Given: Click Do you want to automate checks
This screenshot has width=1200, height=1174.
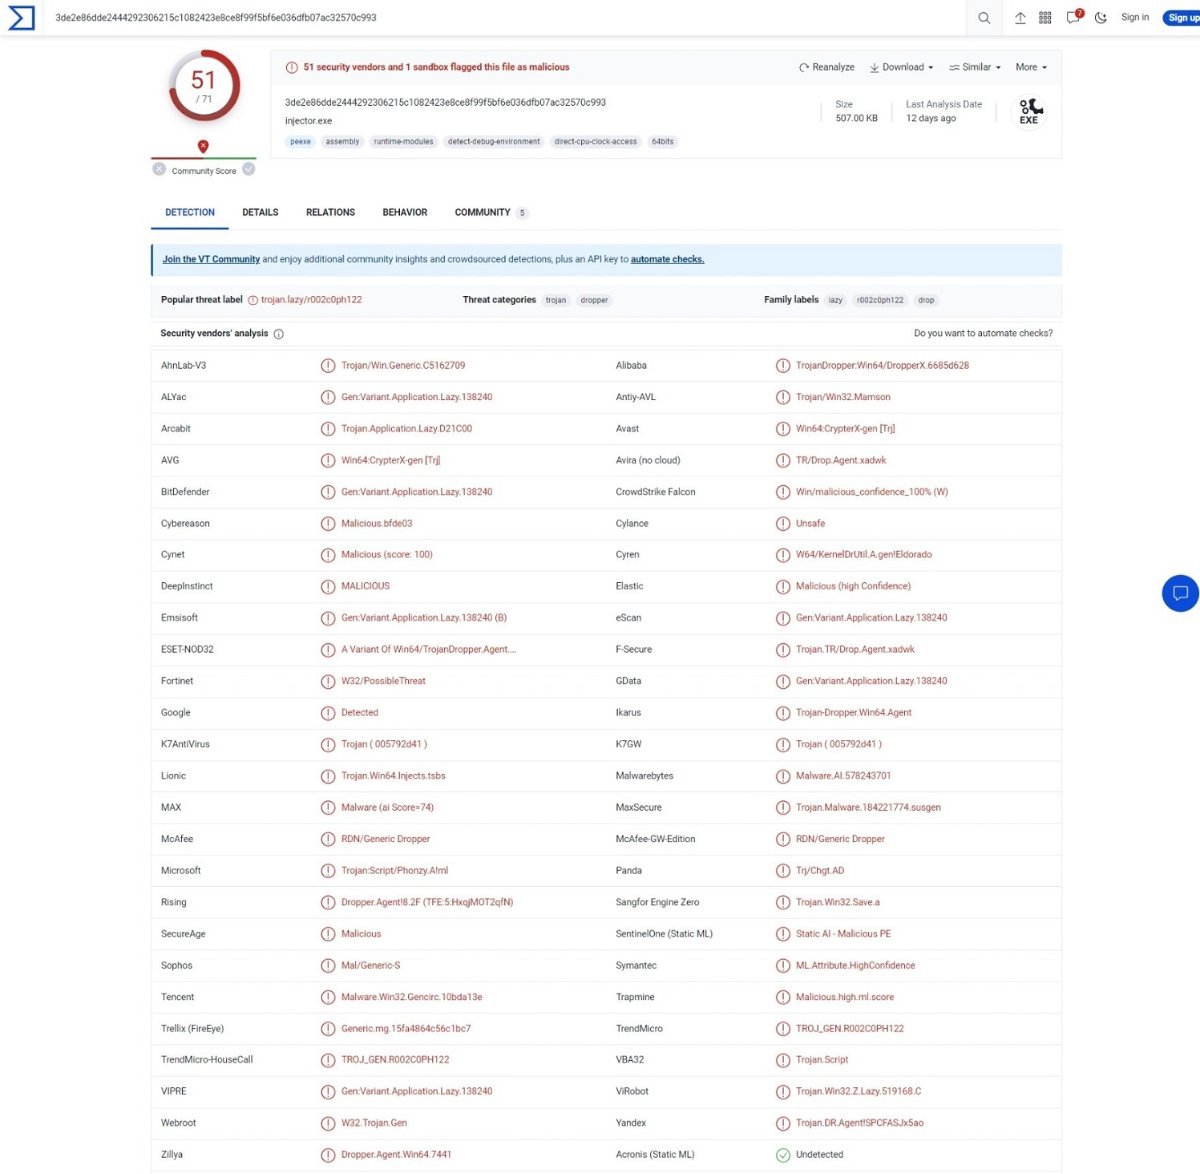Looking at the screenshot, I should (x=983, y=333).
